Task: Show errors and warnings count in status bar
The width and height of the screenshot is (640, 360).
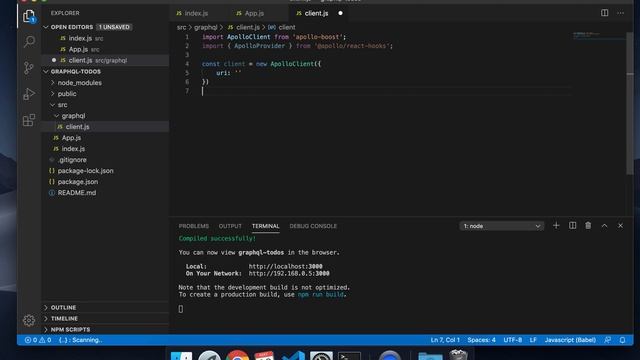Action: point(38,340)
